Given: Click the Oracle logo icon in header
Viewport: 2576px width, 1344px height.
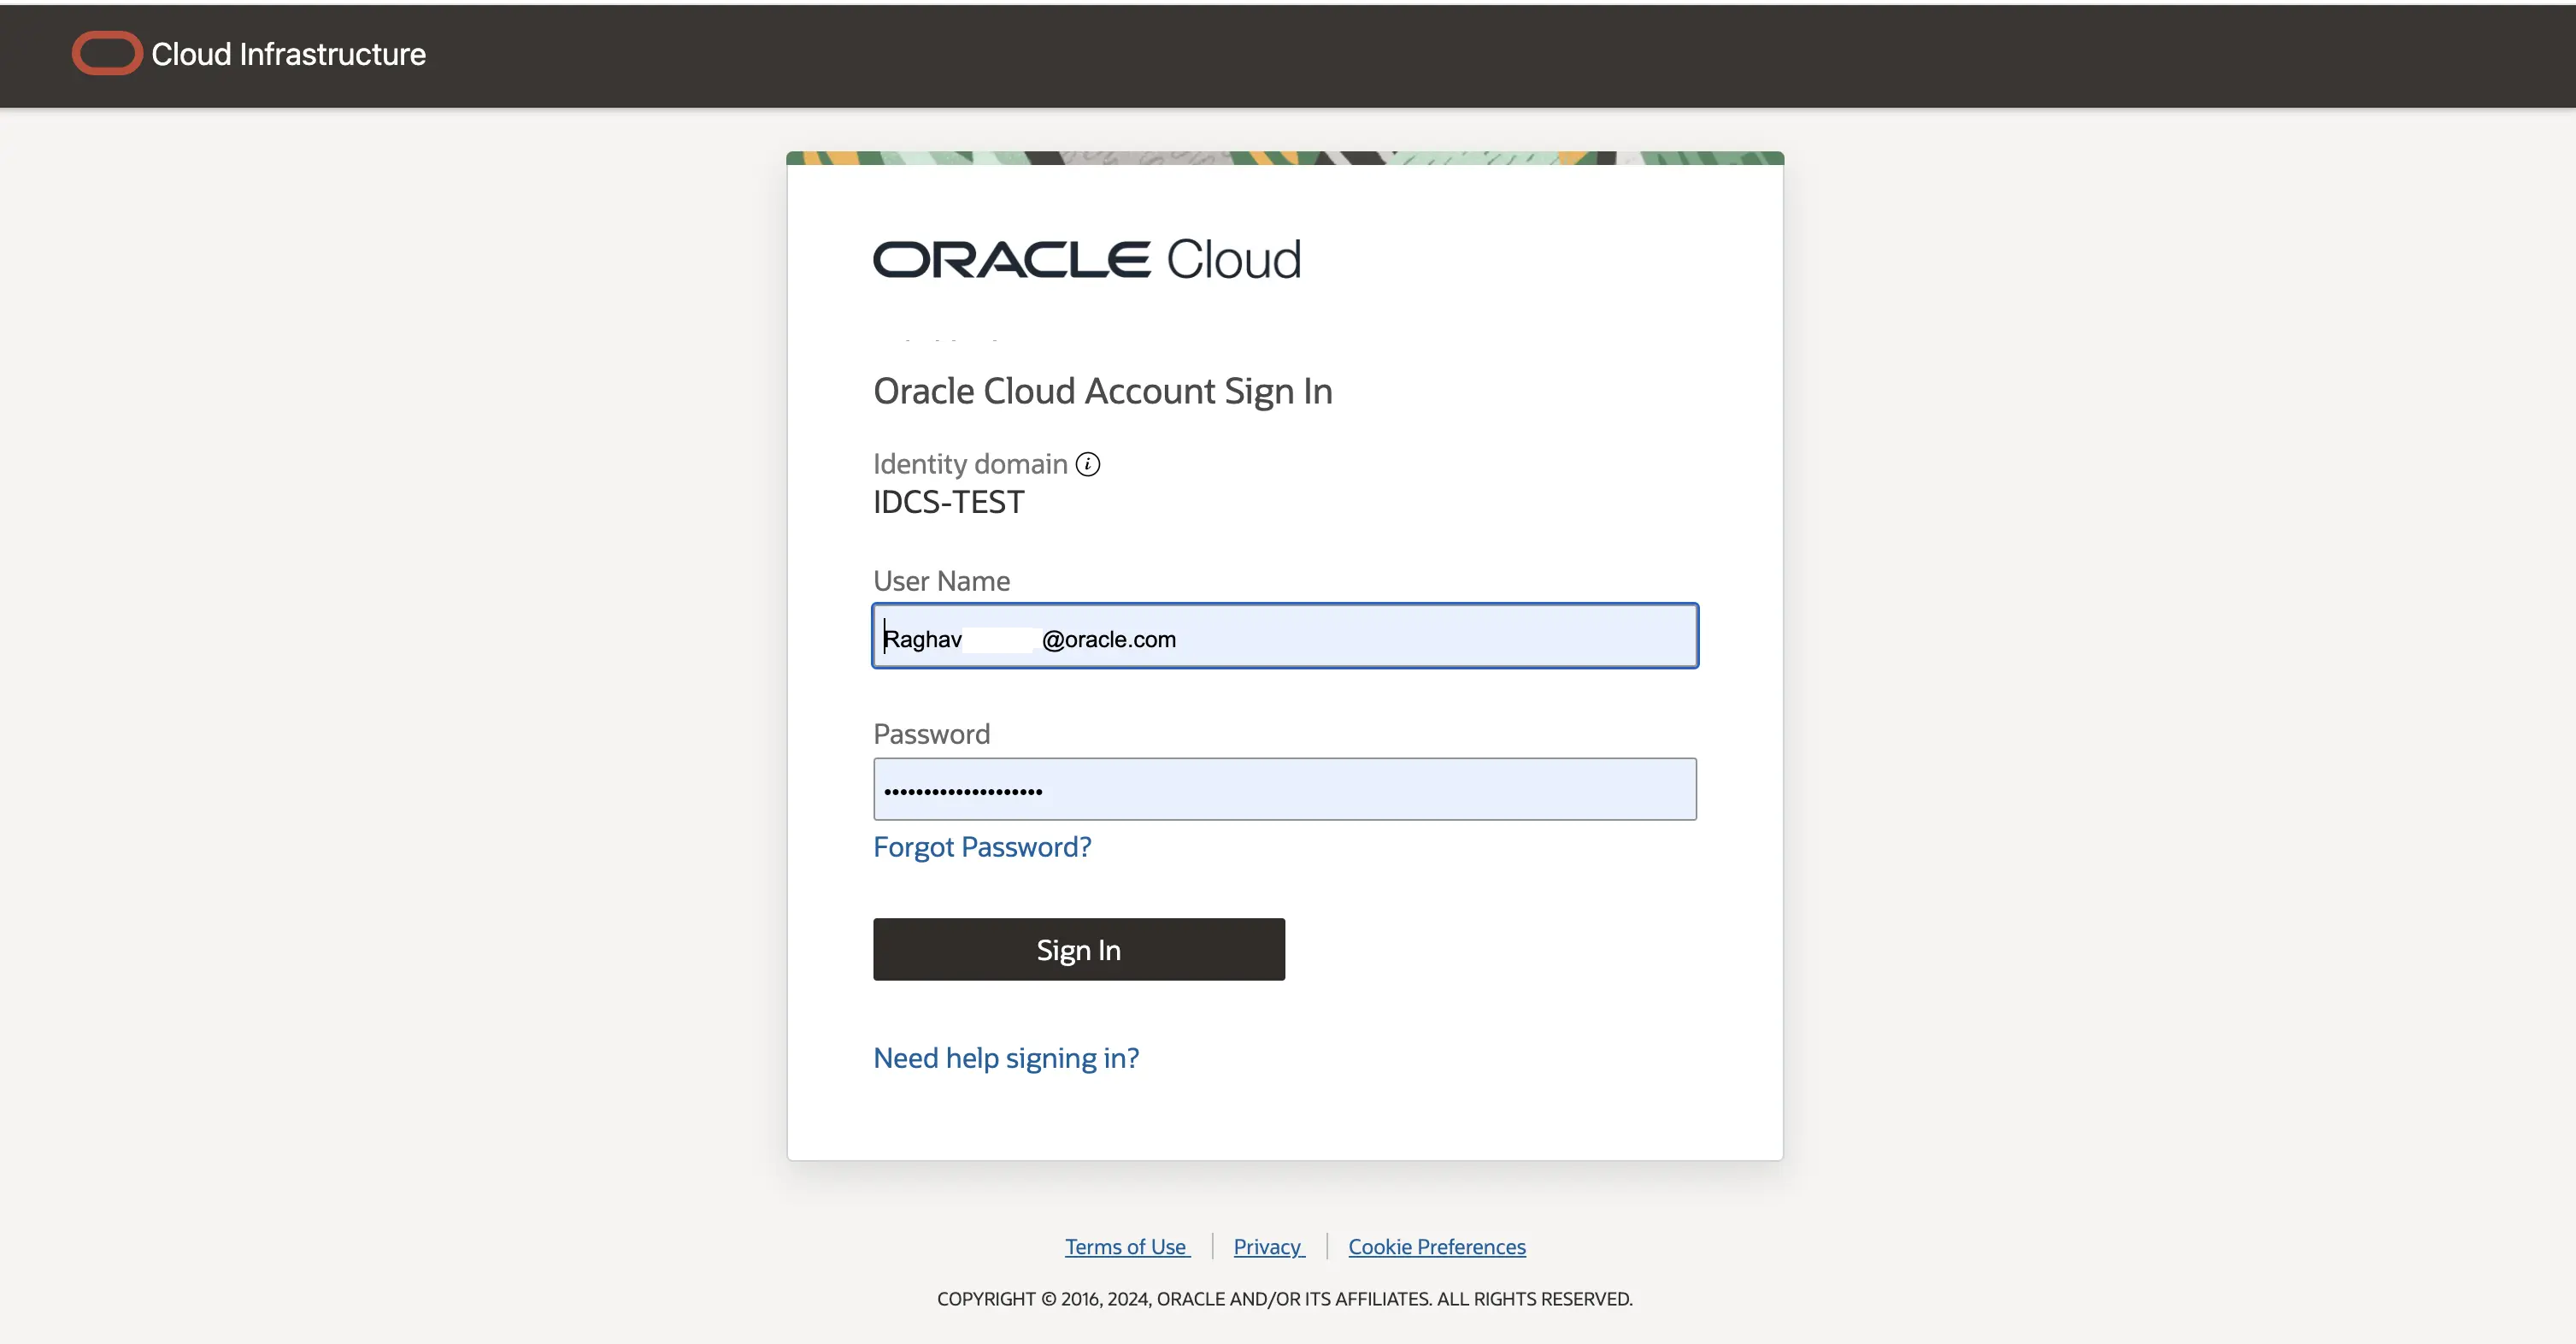Looking at the screenshot, I should tap(107, 54).
